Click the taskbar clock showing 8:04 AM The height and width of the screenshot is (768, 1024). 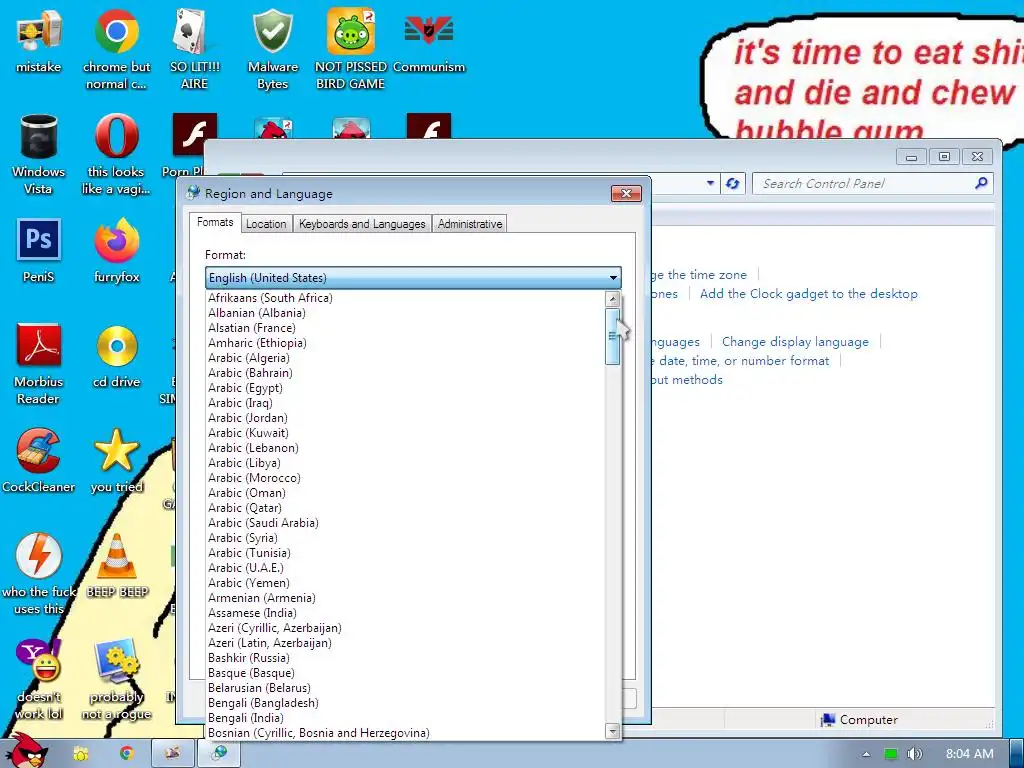tap(970, 754)
